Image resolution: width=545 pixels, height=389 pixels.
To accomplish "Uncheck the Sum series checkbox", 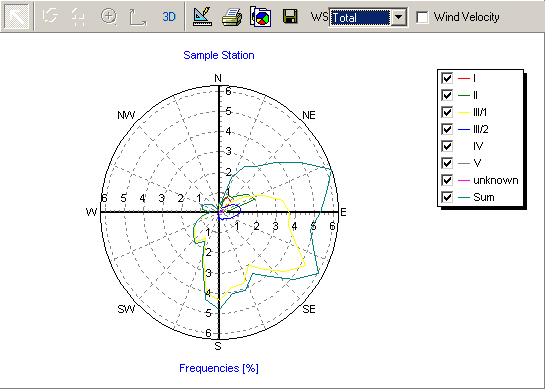I will (447, 197).
